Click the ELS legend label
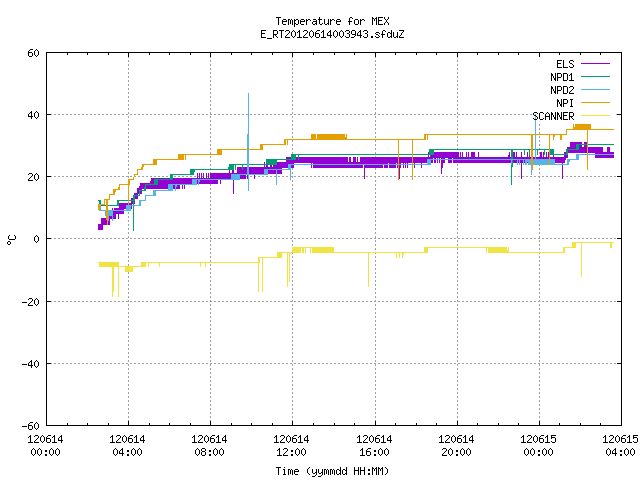This screenshot has width=640, height=480. point(565,64)
